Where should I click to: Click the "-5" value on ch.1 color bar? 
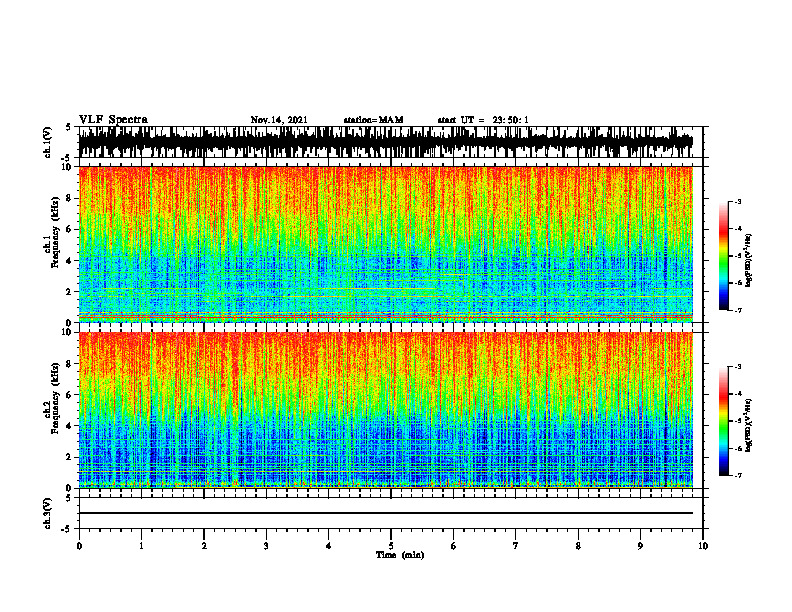tap(737, 256)
